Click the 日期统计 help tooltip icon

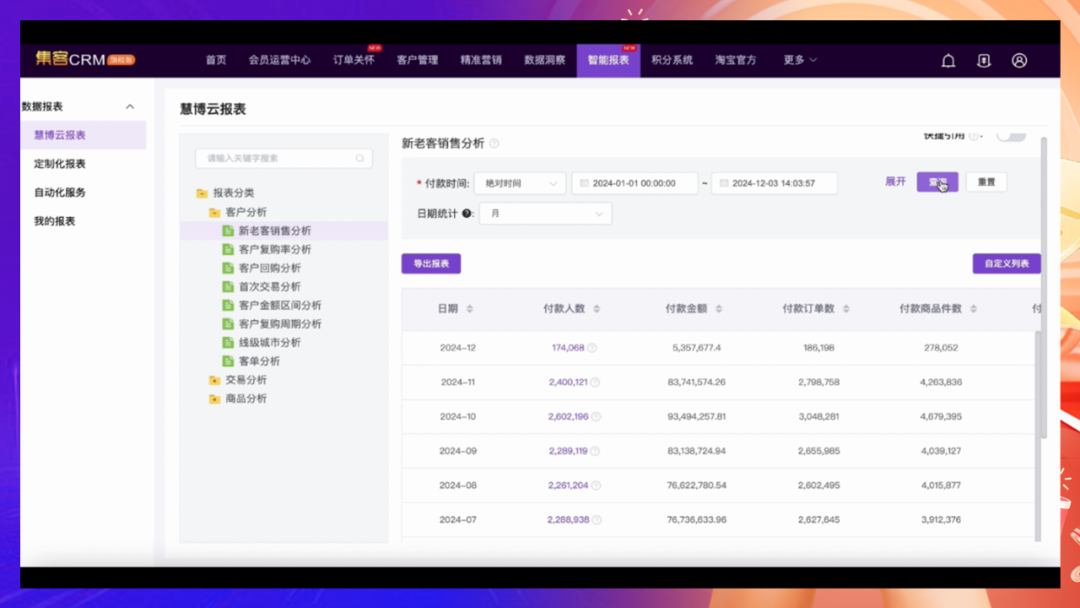tap(467, 214)
